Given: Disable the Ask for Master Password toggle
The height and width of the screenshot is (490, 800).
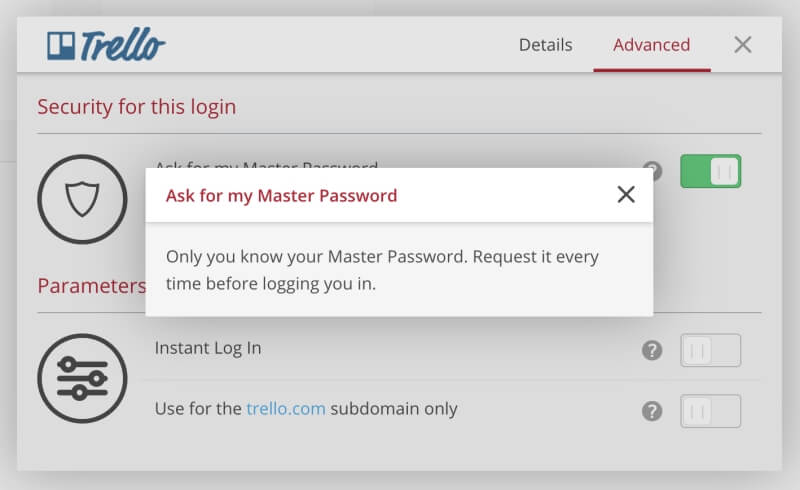Looking at the screenshot, I should (710, 171).
